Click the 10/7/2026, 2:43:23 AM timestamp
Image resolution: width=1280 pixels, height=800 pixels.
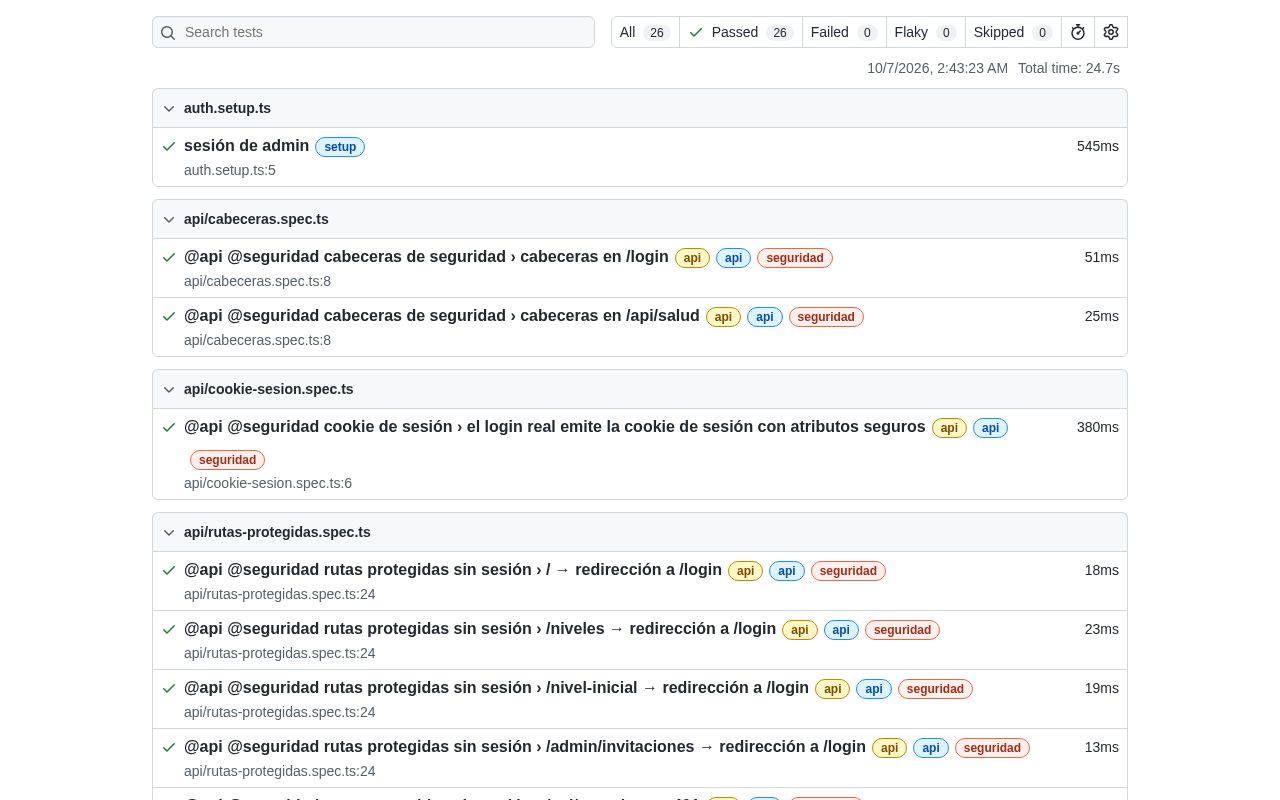tap(938, 68)
